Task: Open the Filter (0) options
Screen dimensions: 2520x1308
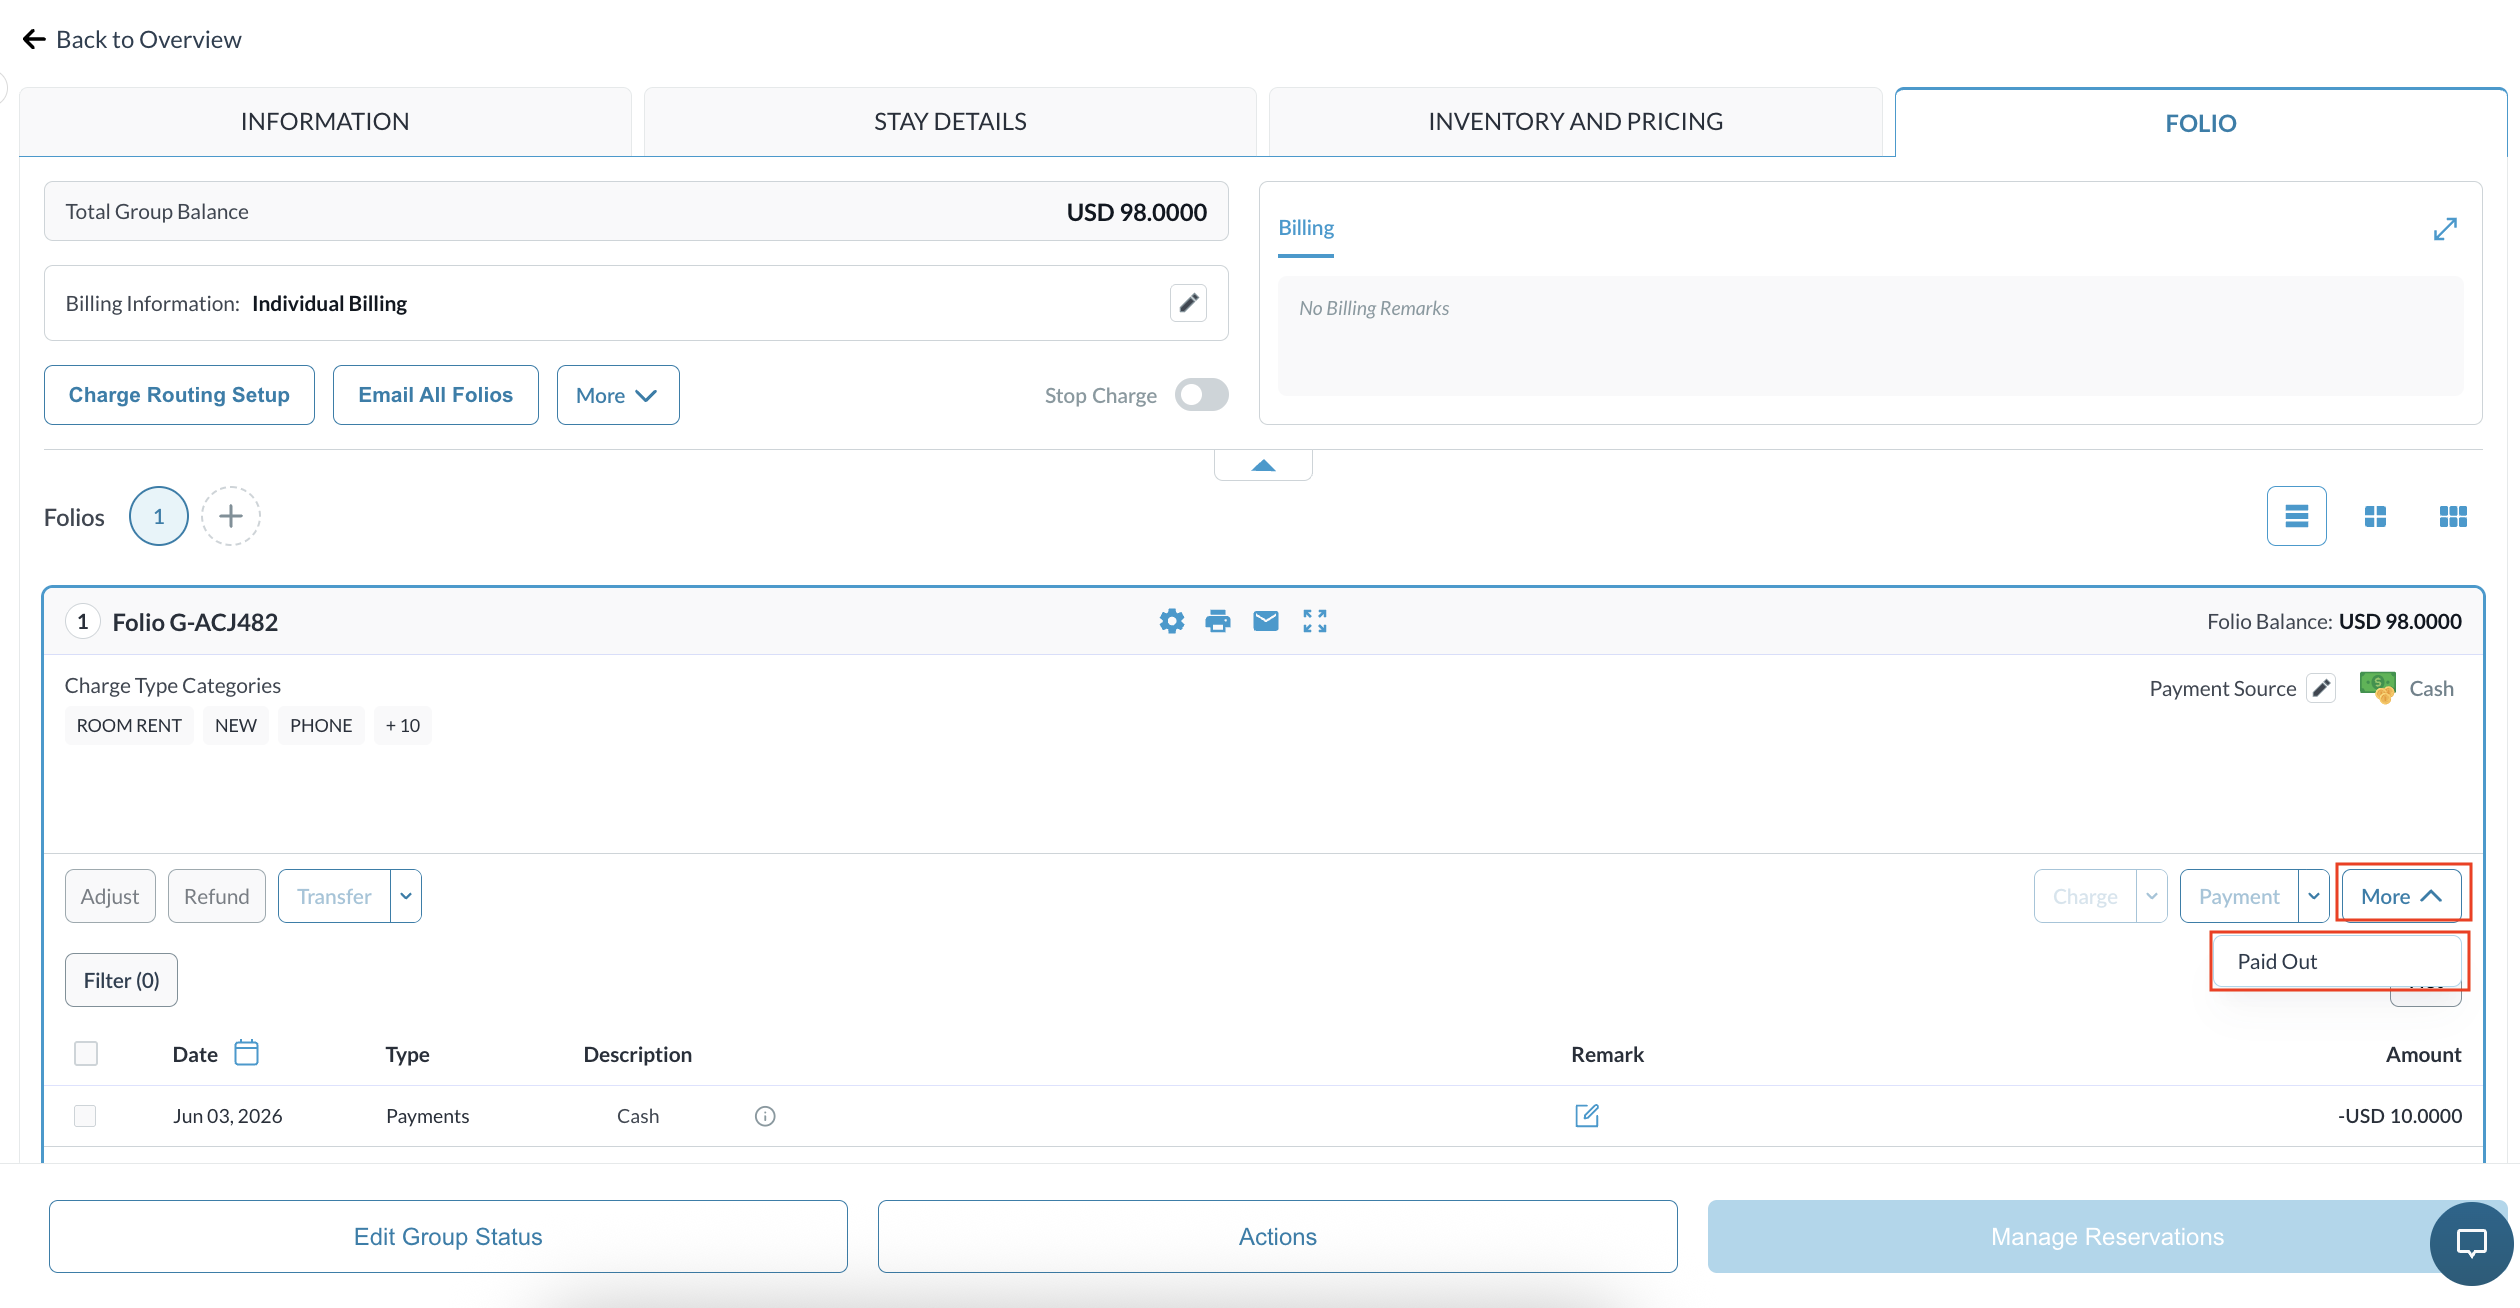Action: [x=121, y=980]
